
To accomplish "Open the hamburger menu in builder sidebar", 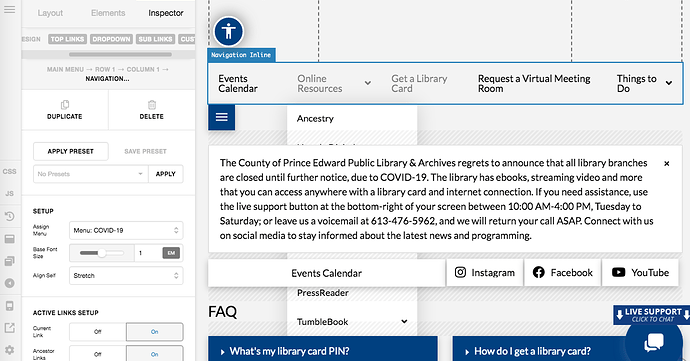I will tap(9, 9).
